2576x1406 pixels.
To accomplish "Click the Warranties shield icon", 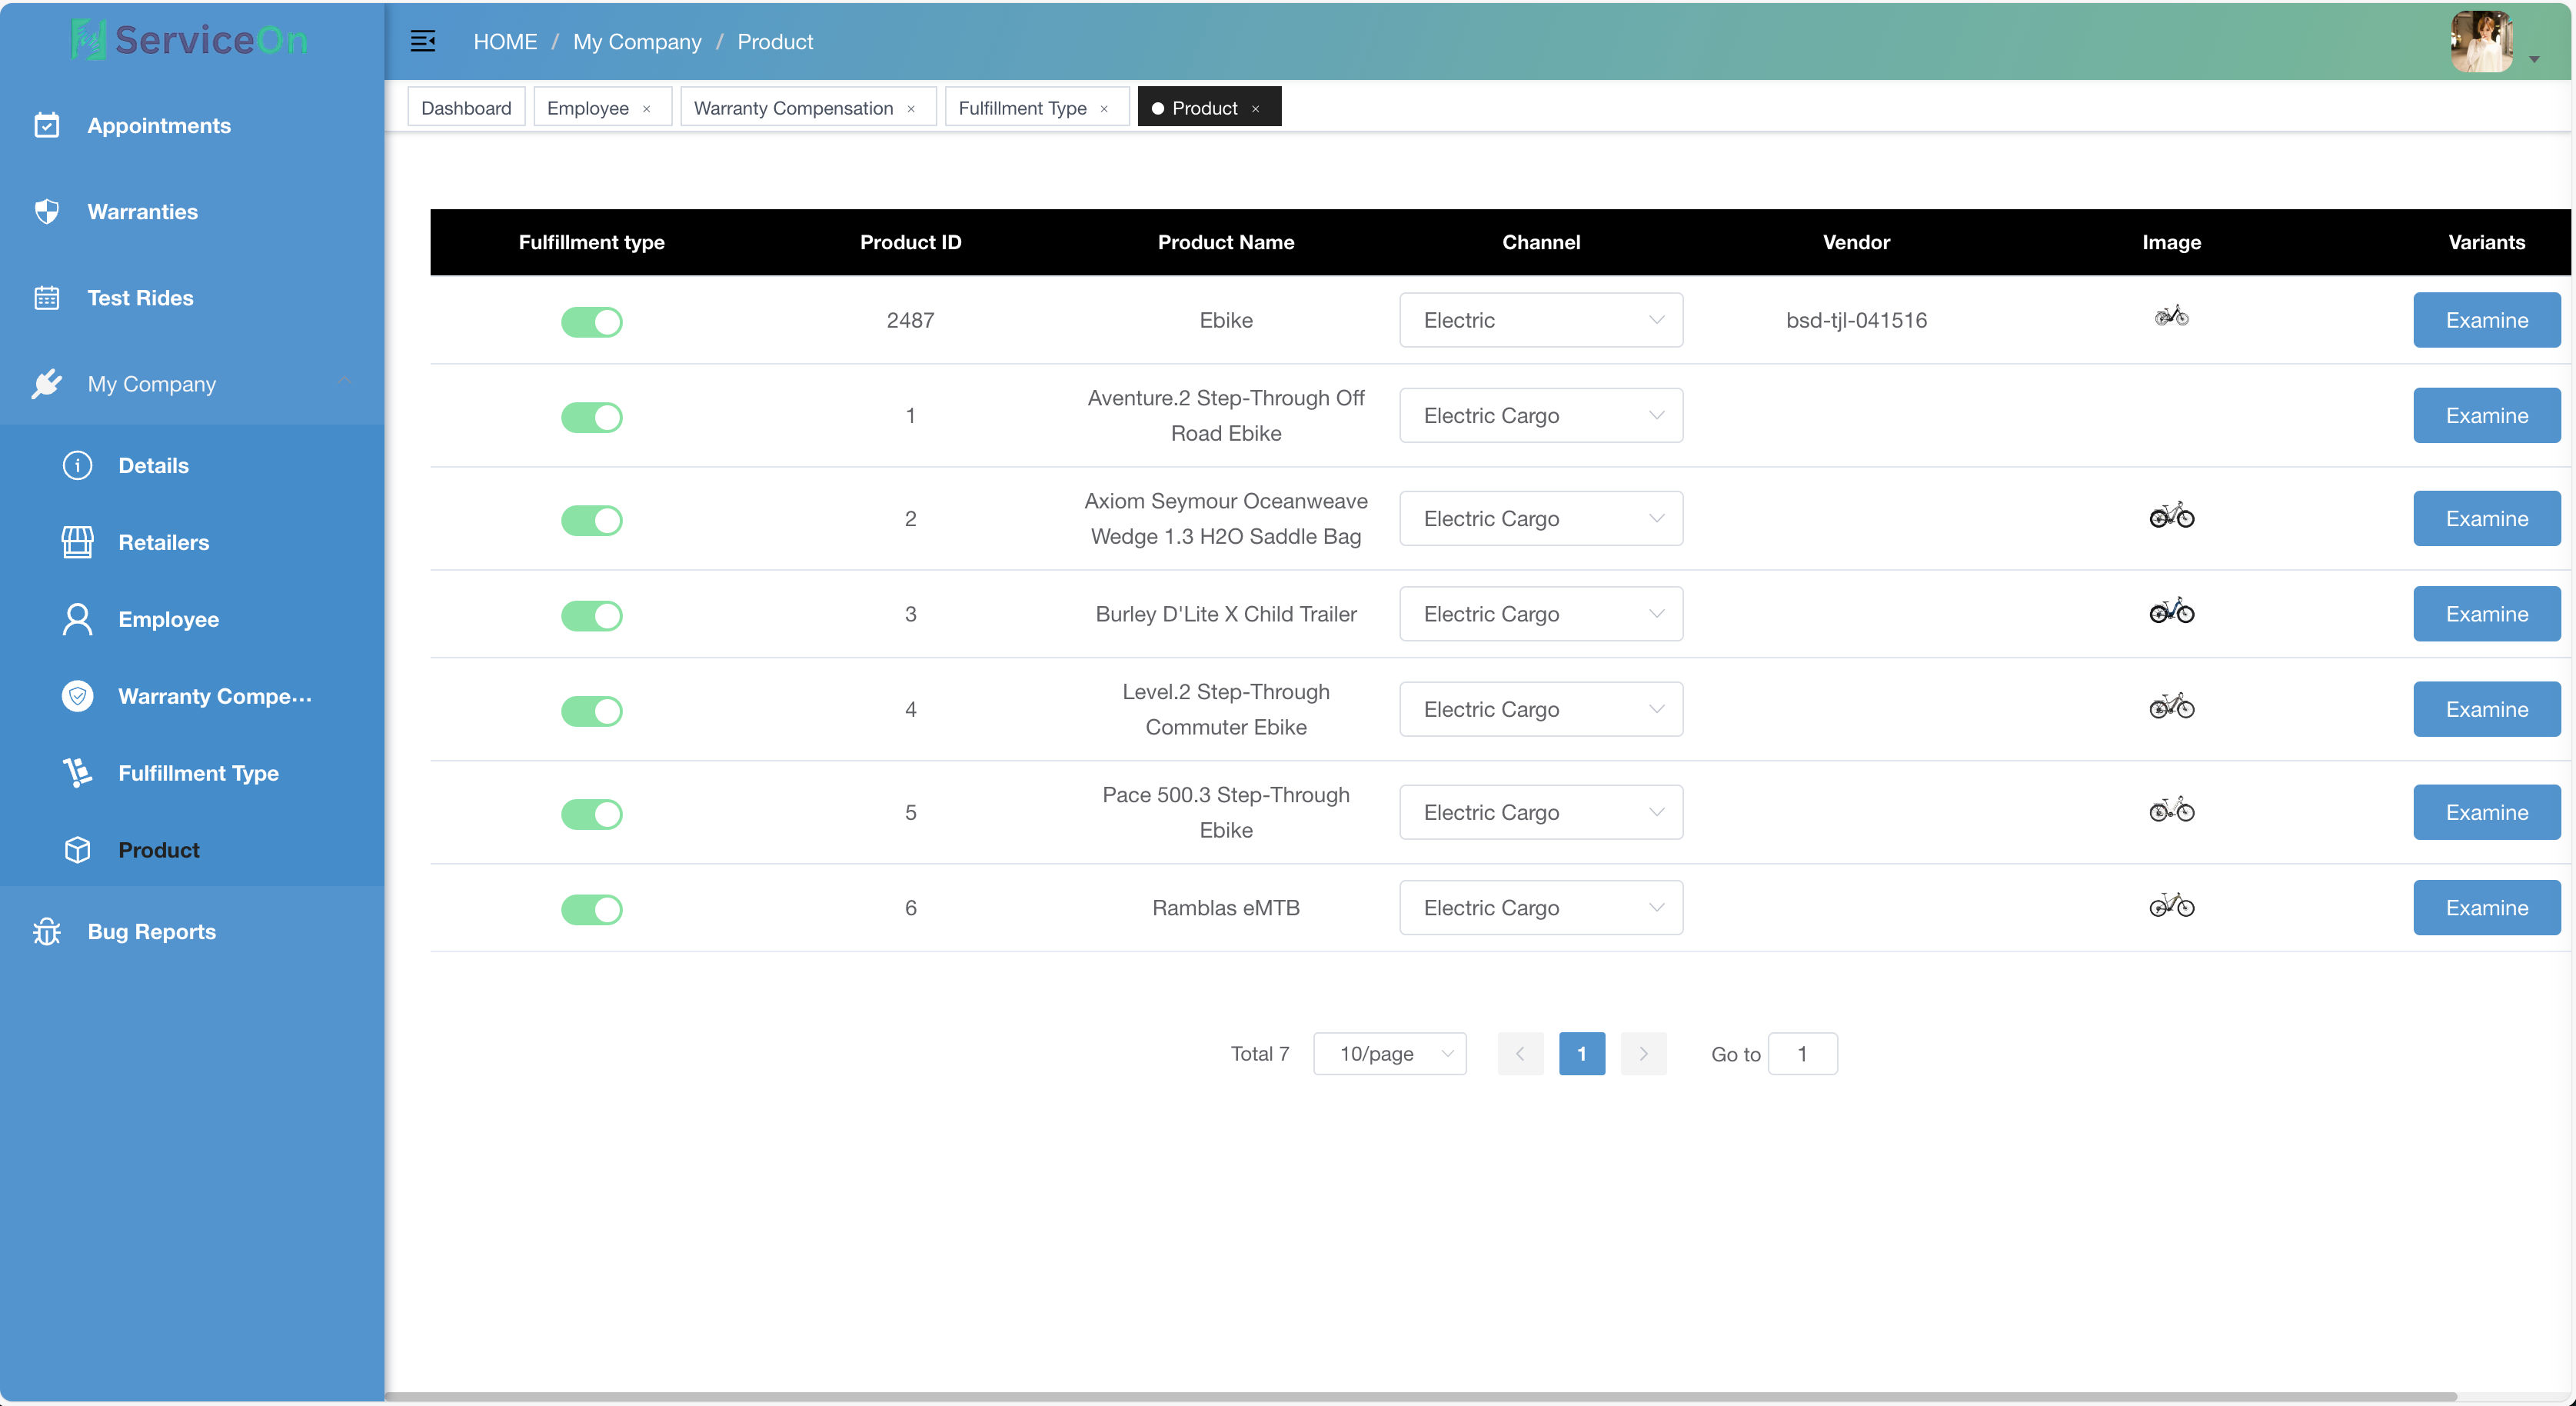I will (47, 211).
